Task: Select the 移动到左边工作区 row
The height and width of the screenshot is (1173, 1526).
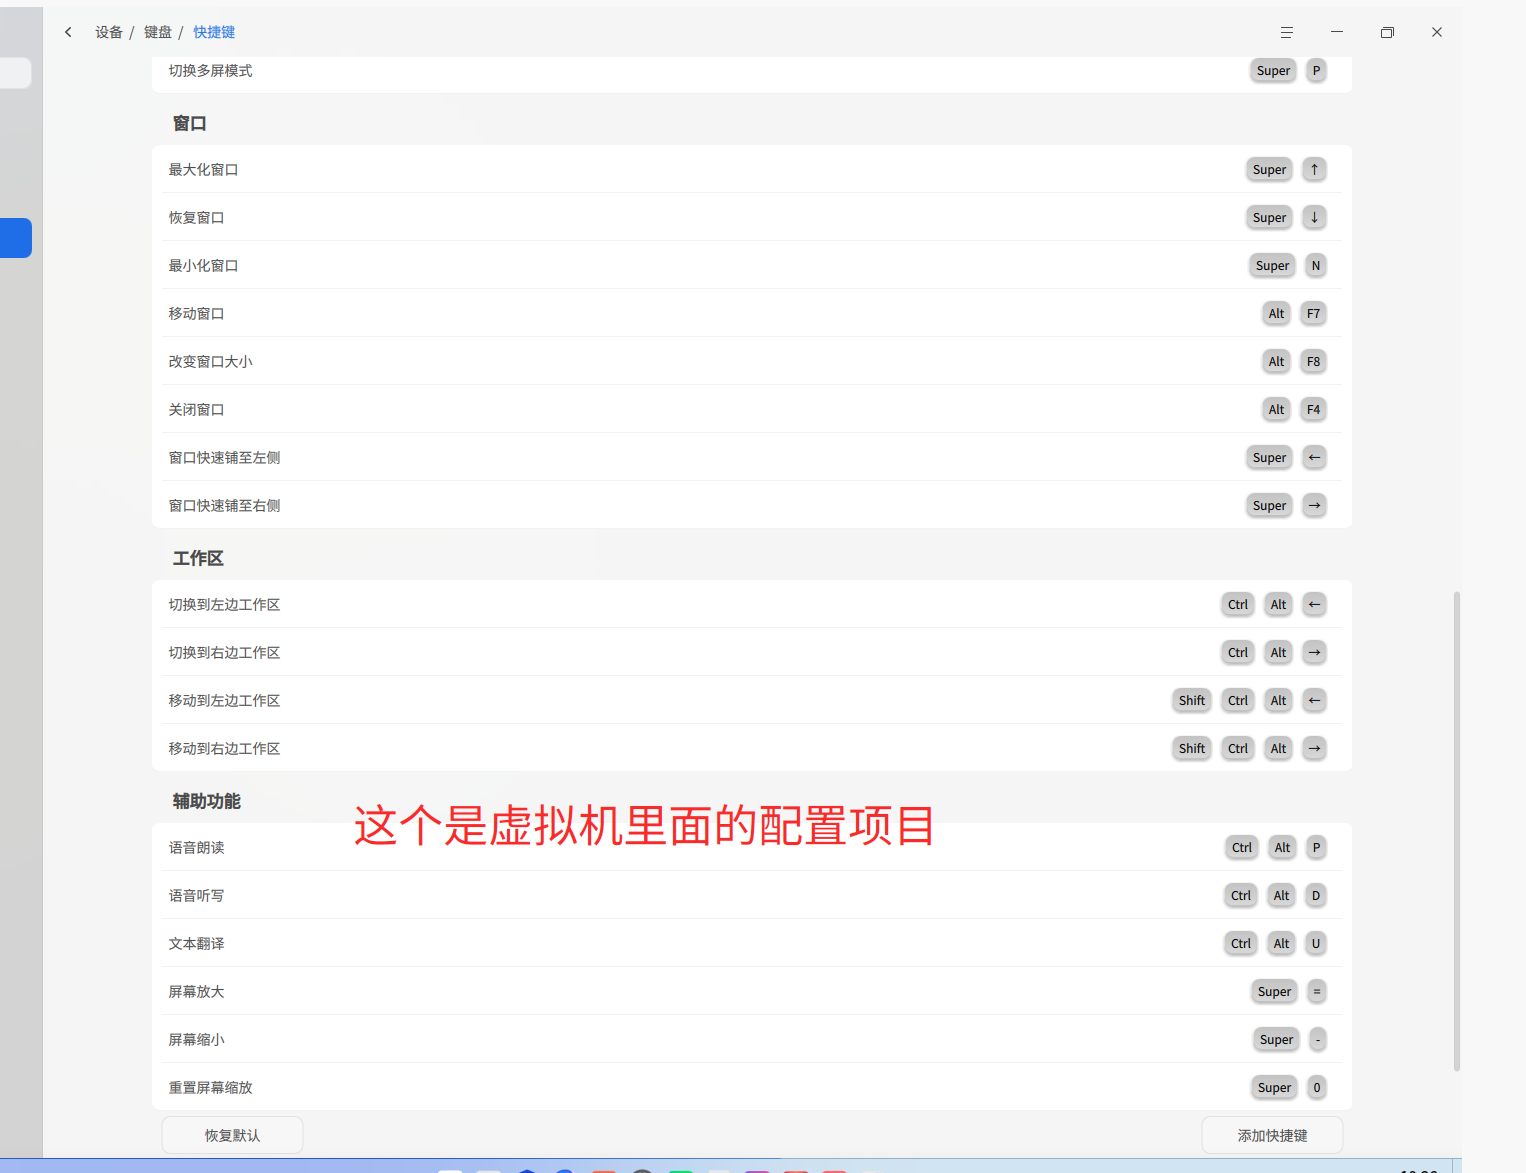Action: (752, 700)
